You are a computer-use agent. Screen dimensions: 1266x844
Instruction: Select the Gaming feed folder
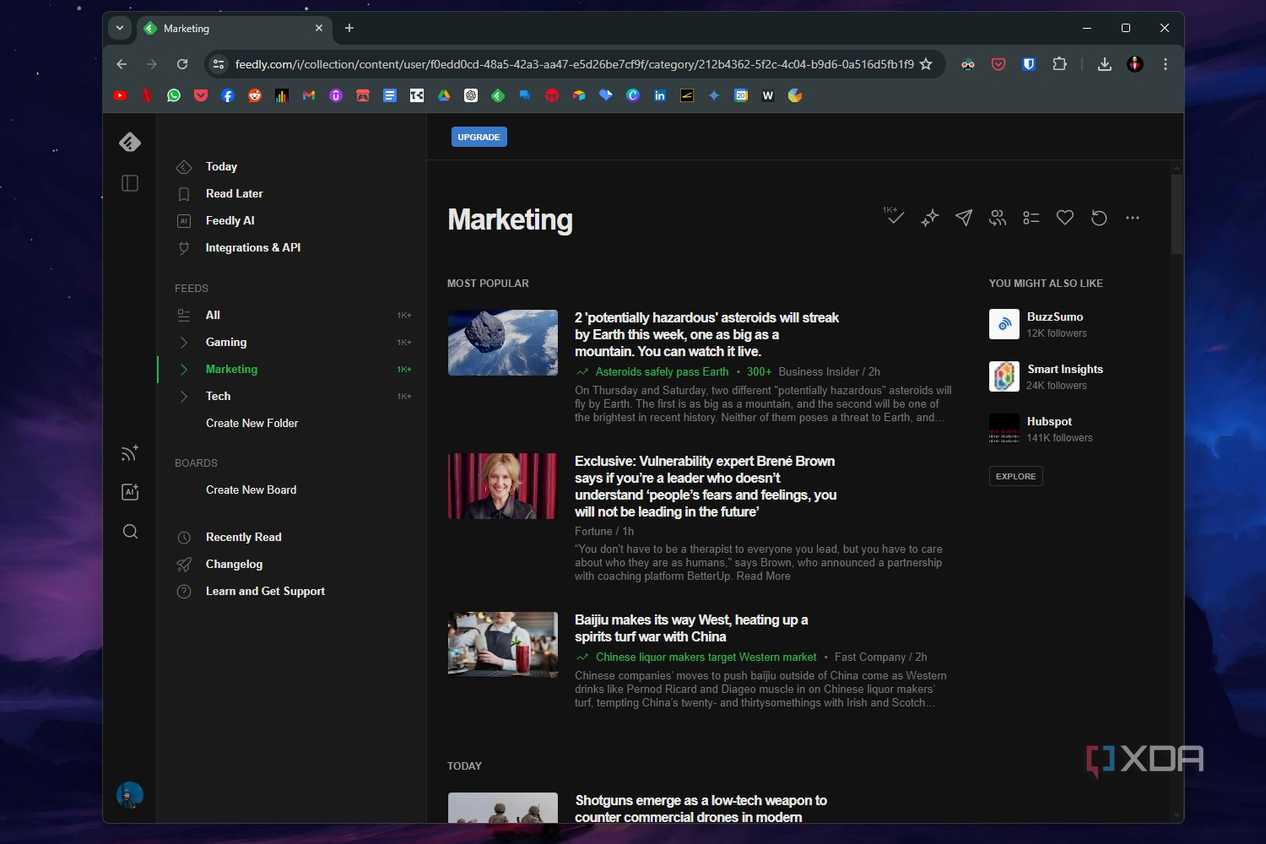point(226,342)
